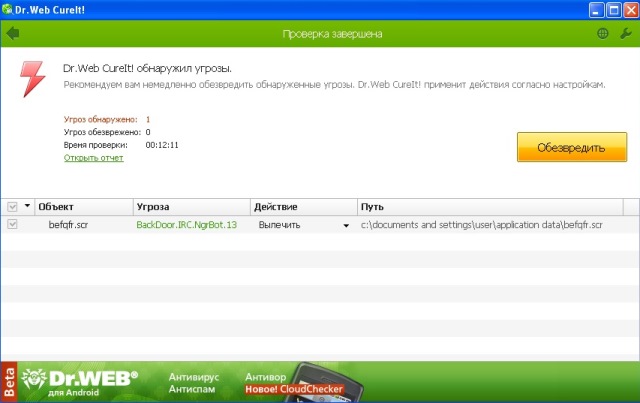Open the Открыть отчет link

click(93, 158)
